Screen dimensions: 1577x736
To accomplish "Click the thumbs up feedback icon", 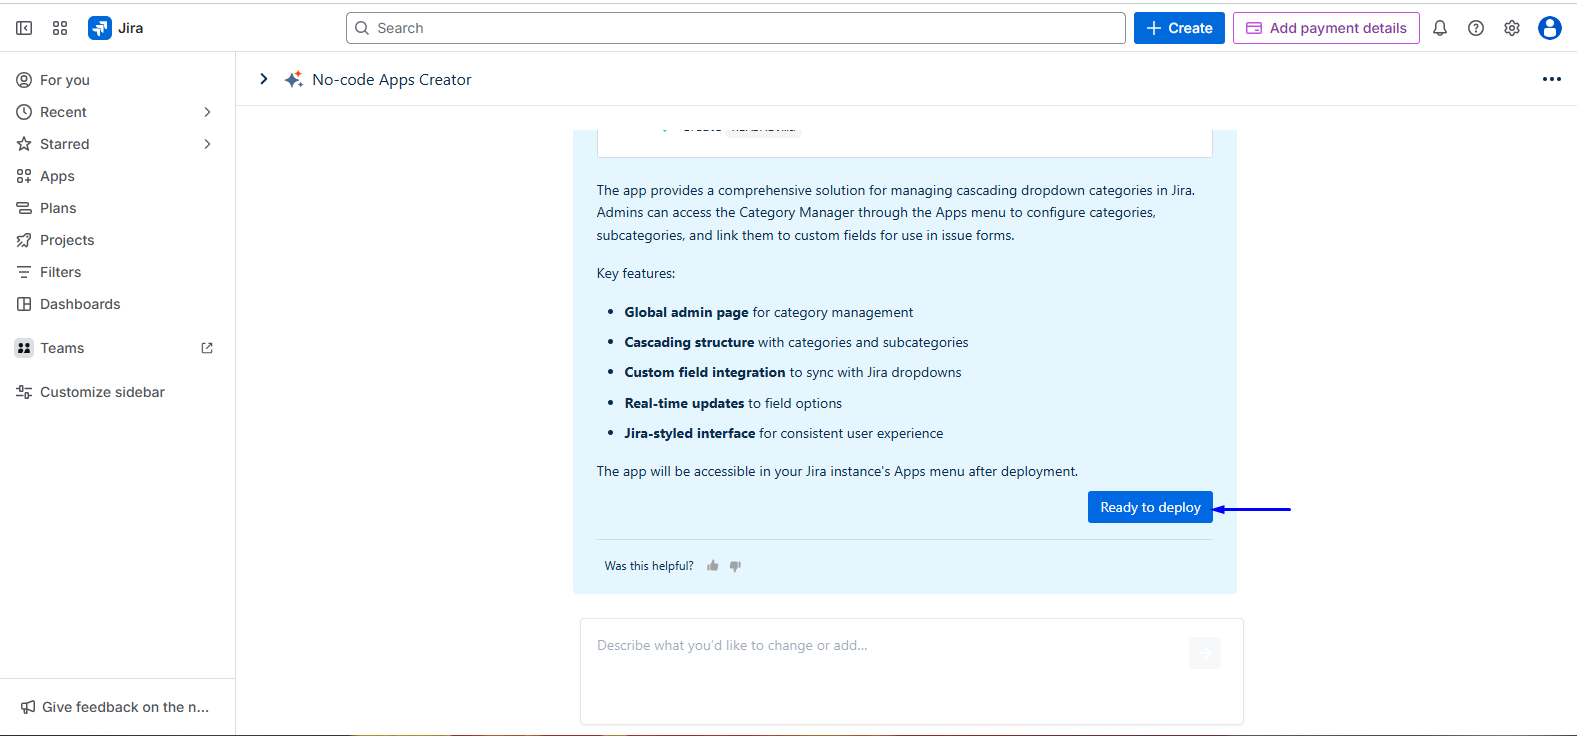I will coord(713,566).
